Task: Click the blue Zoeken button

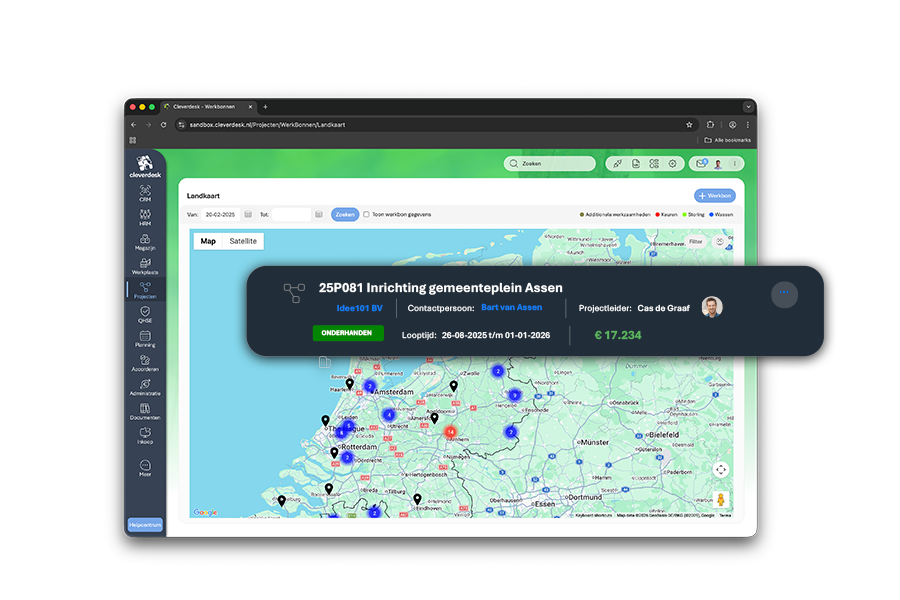Action: point(345,214)
